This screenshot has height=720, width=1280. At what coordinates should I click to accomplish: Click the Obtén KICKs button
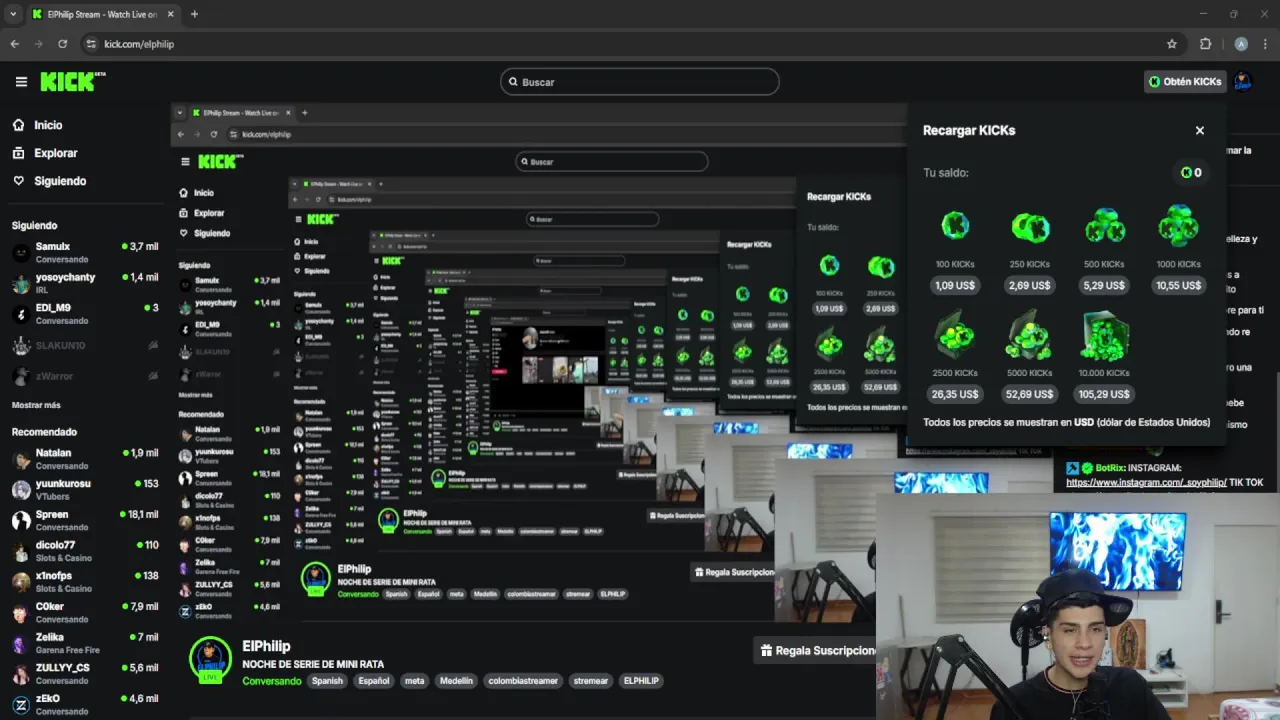pos(1185,82)
